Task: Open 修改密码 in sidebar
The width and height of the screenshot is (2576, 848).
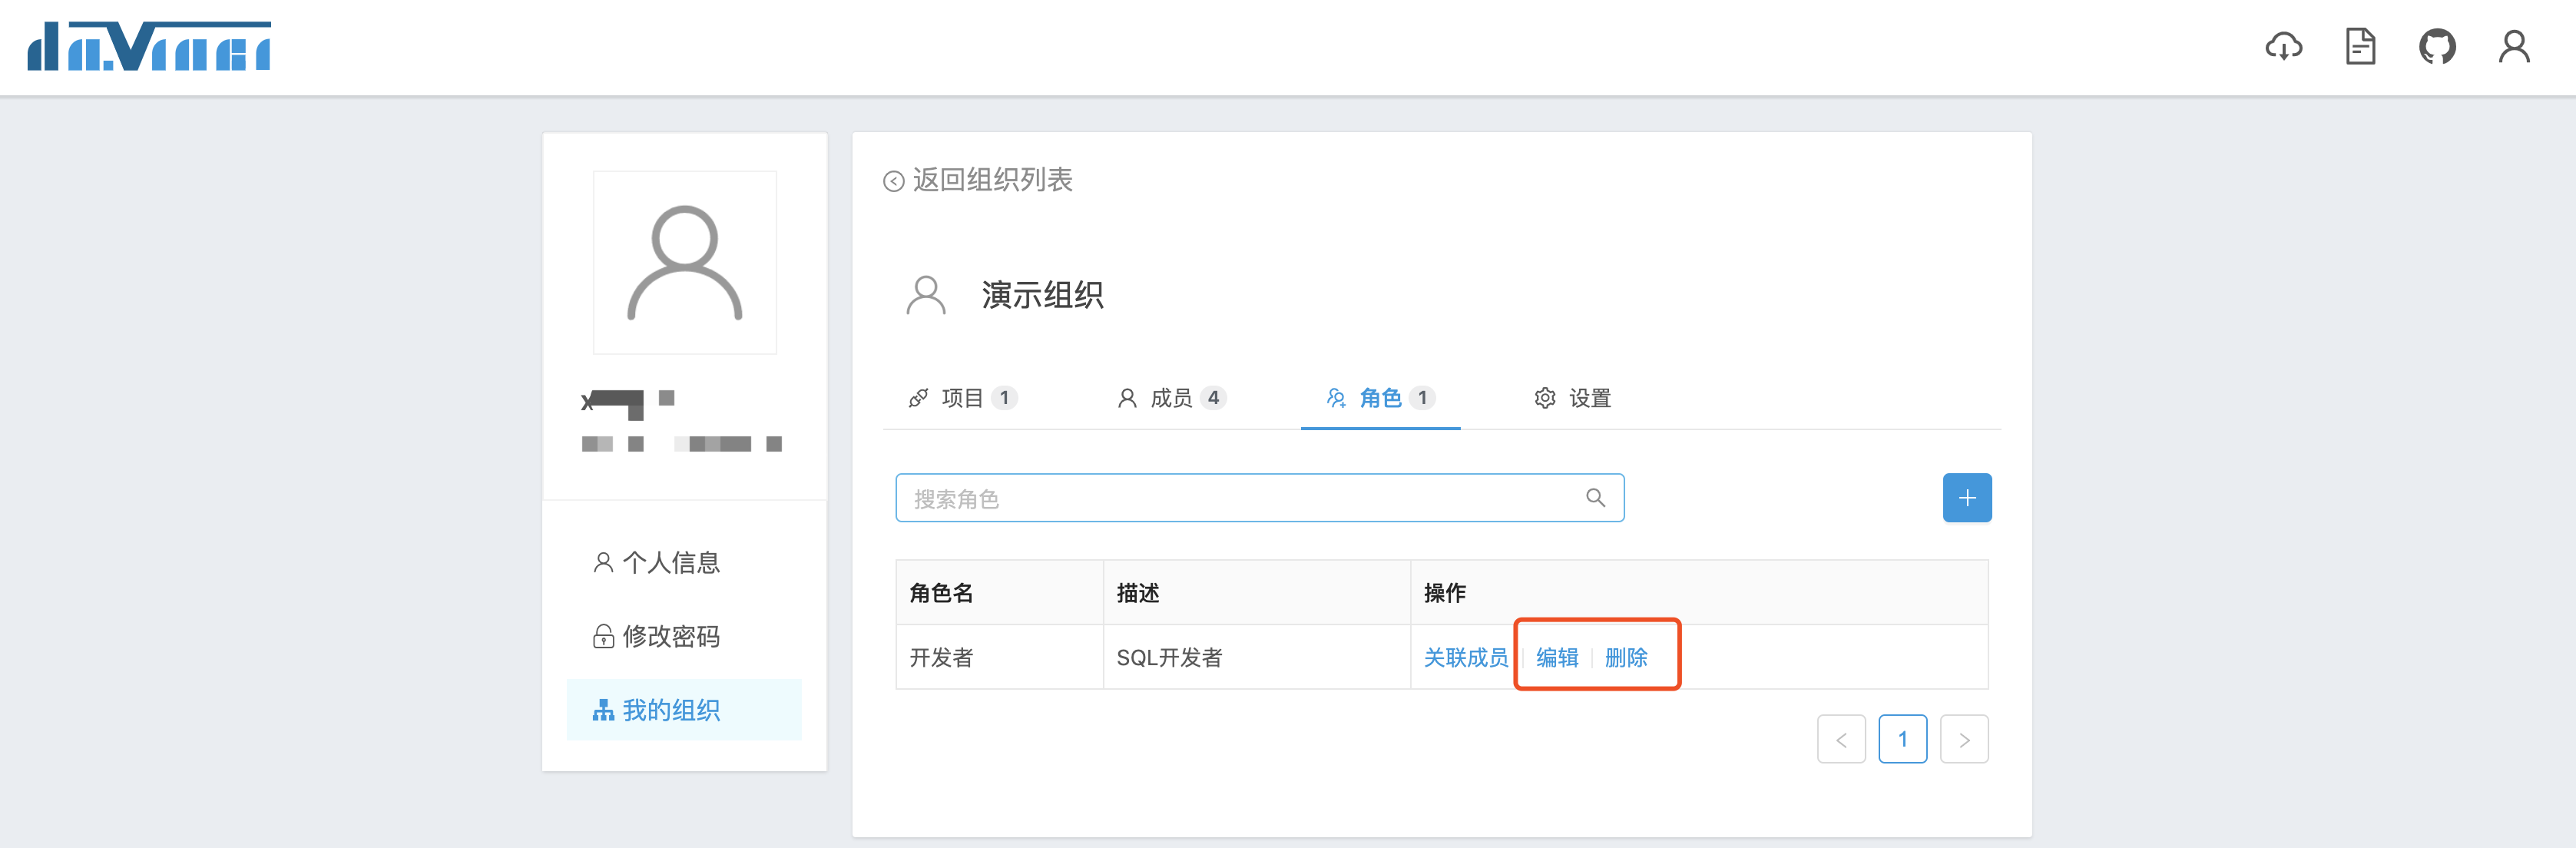Action: pyautogui.click(x=670, y=636)
